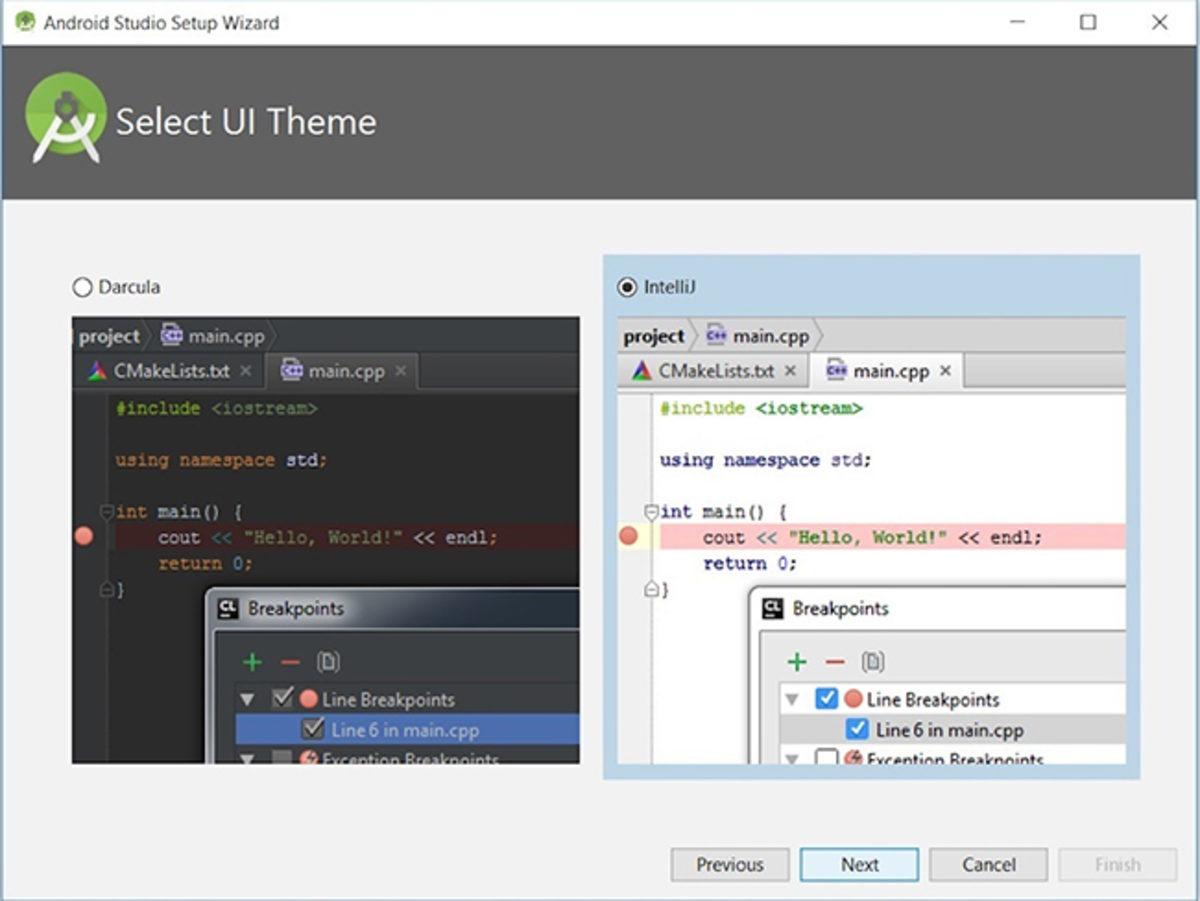Click the C++ icon on IntelliJ main.cpp tab
The height and width of the screenshot is (901, 1200).
point(835,370)
